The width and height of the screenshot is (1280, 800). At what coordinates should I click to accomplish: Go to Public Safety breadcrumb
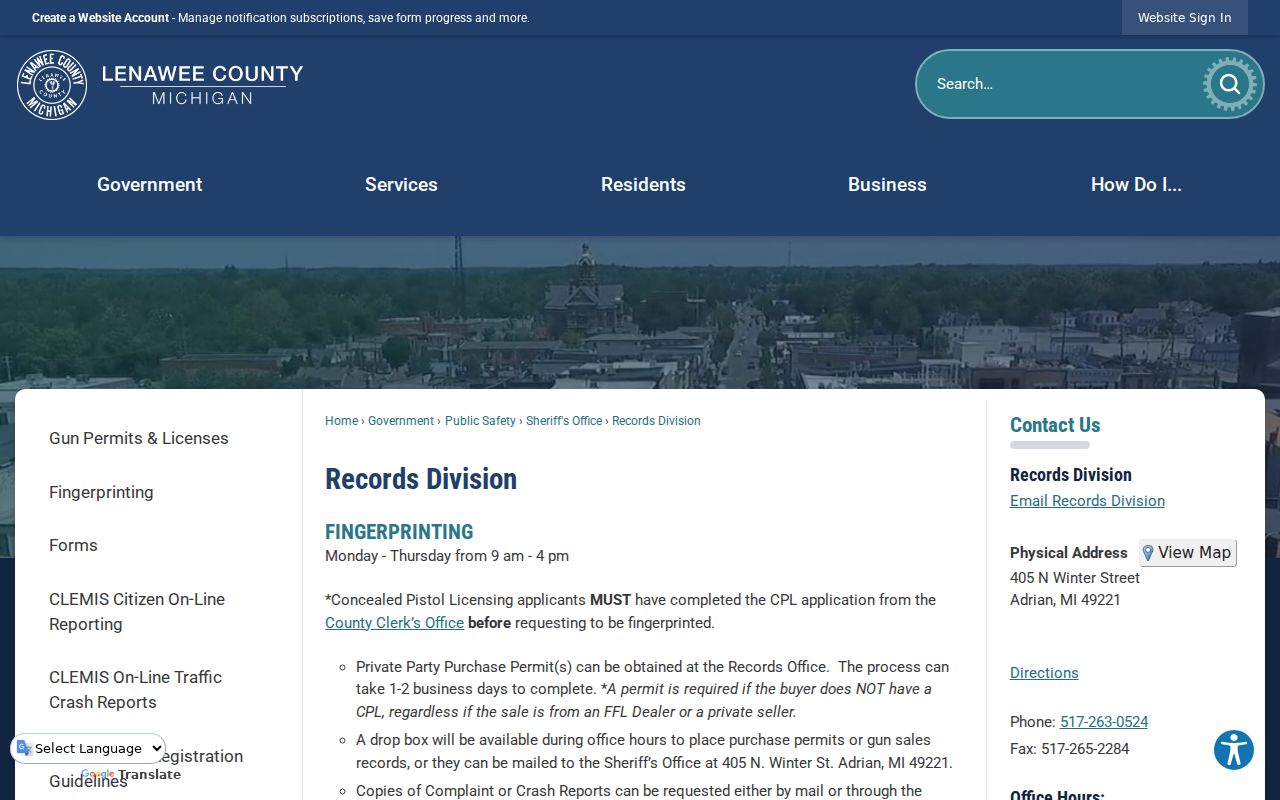click(x=480, y=421)
